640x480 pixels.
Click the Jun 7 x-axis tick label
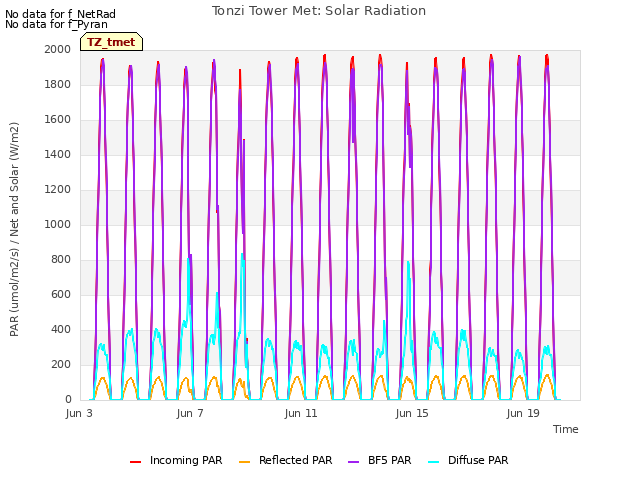(190, 413)
